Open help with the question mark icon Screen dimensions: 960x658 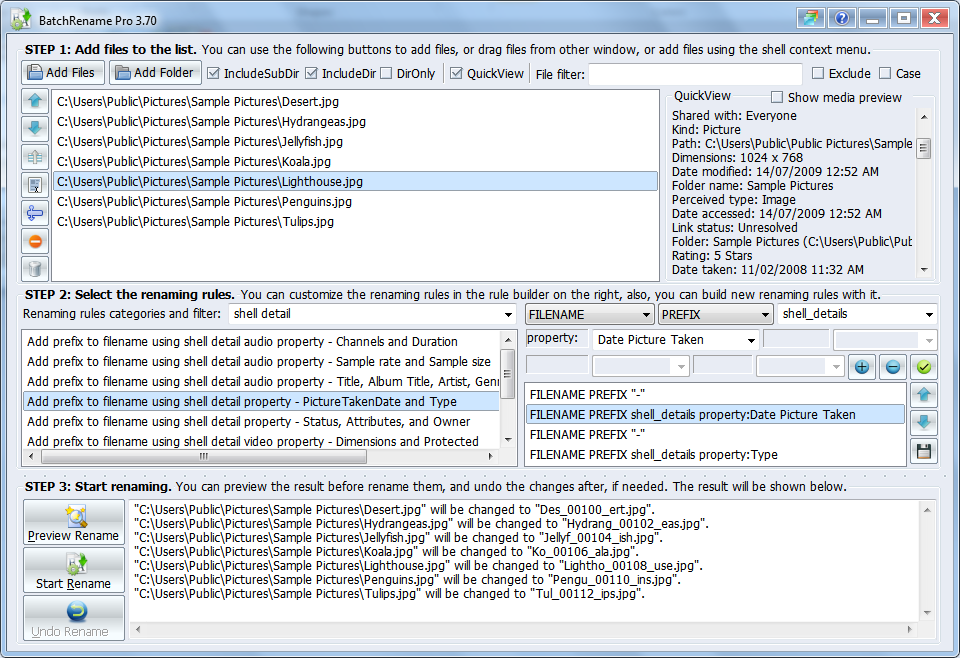tap(842, 18)
